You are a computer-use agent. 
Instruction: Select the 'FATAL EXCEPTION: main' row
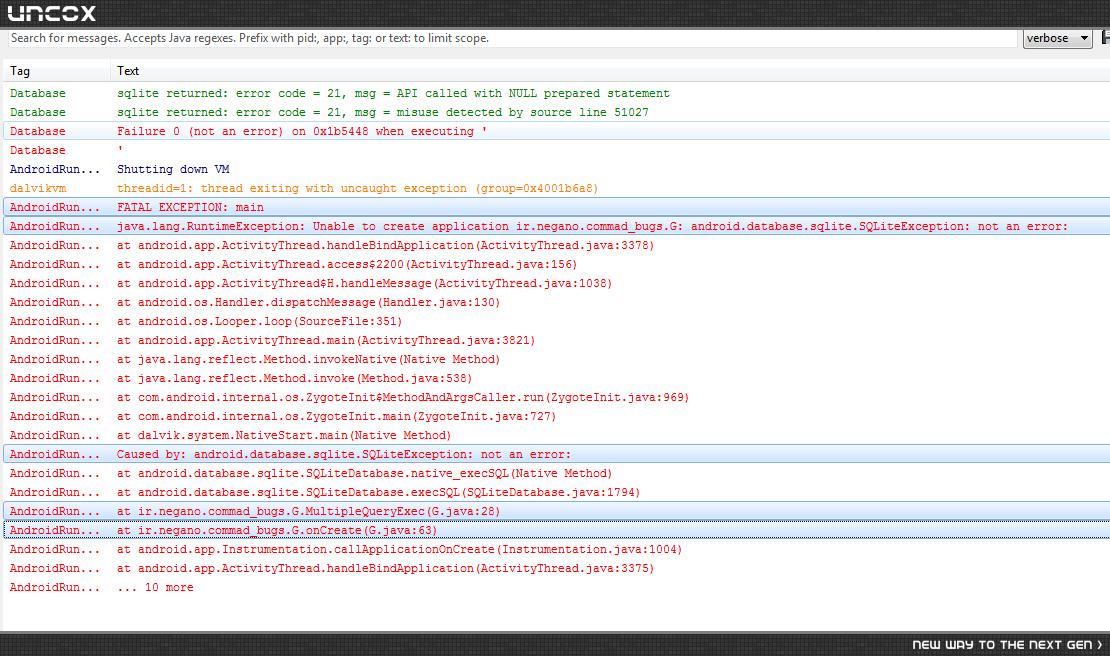(x=556, y=207)
